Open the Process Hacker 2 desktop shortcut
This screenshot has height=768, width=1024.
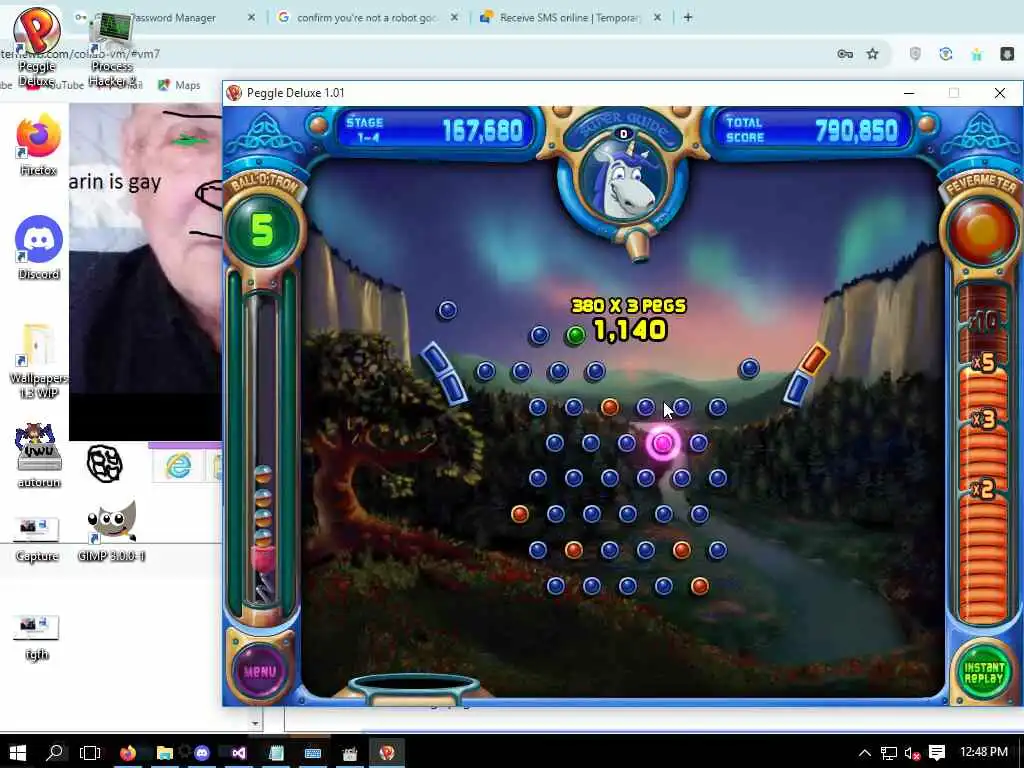(112, 50)
